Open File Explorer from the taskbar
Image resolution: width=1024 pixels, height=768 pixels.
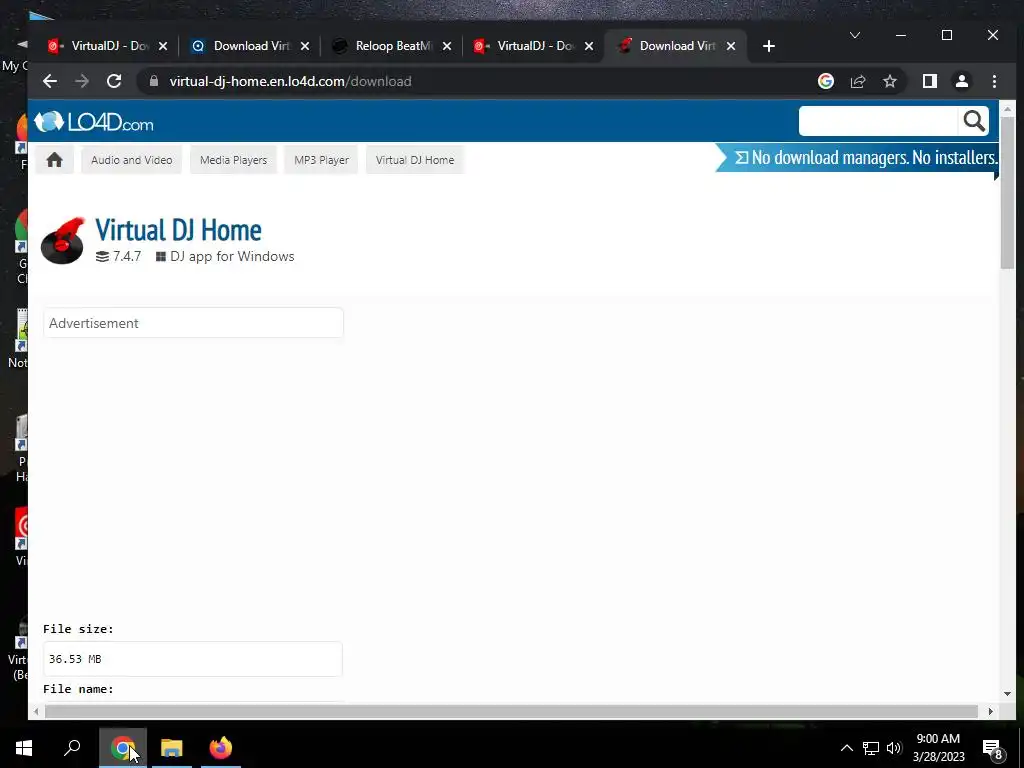pos(172,748)
